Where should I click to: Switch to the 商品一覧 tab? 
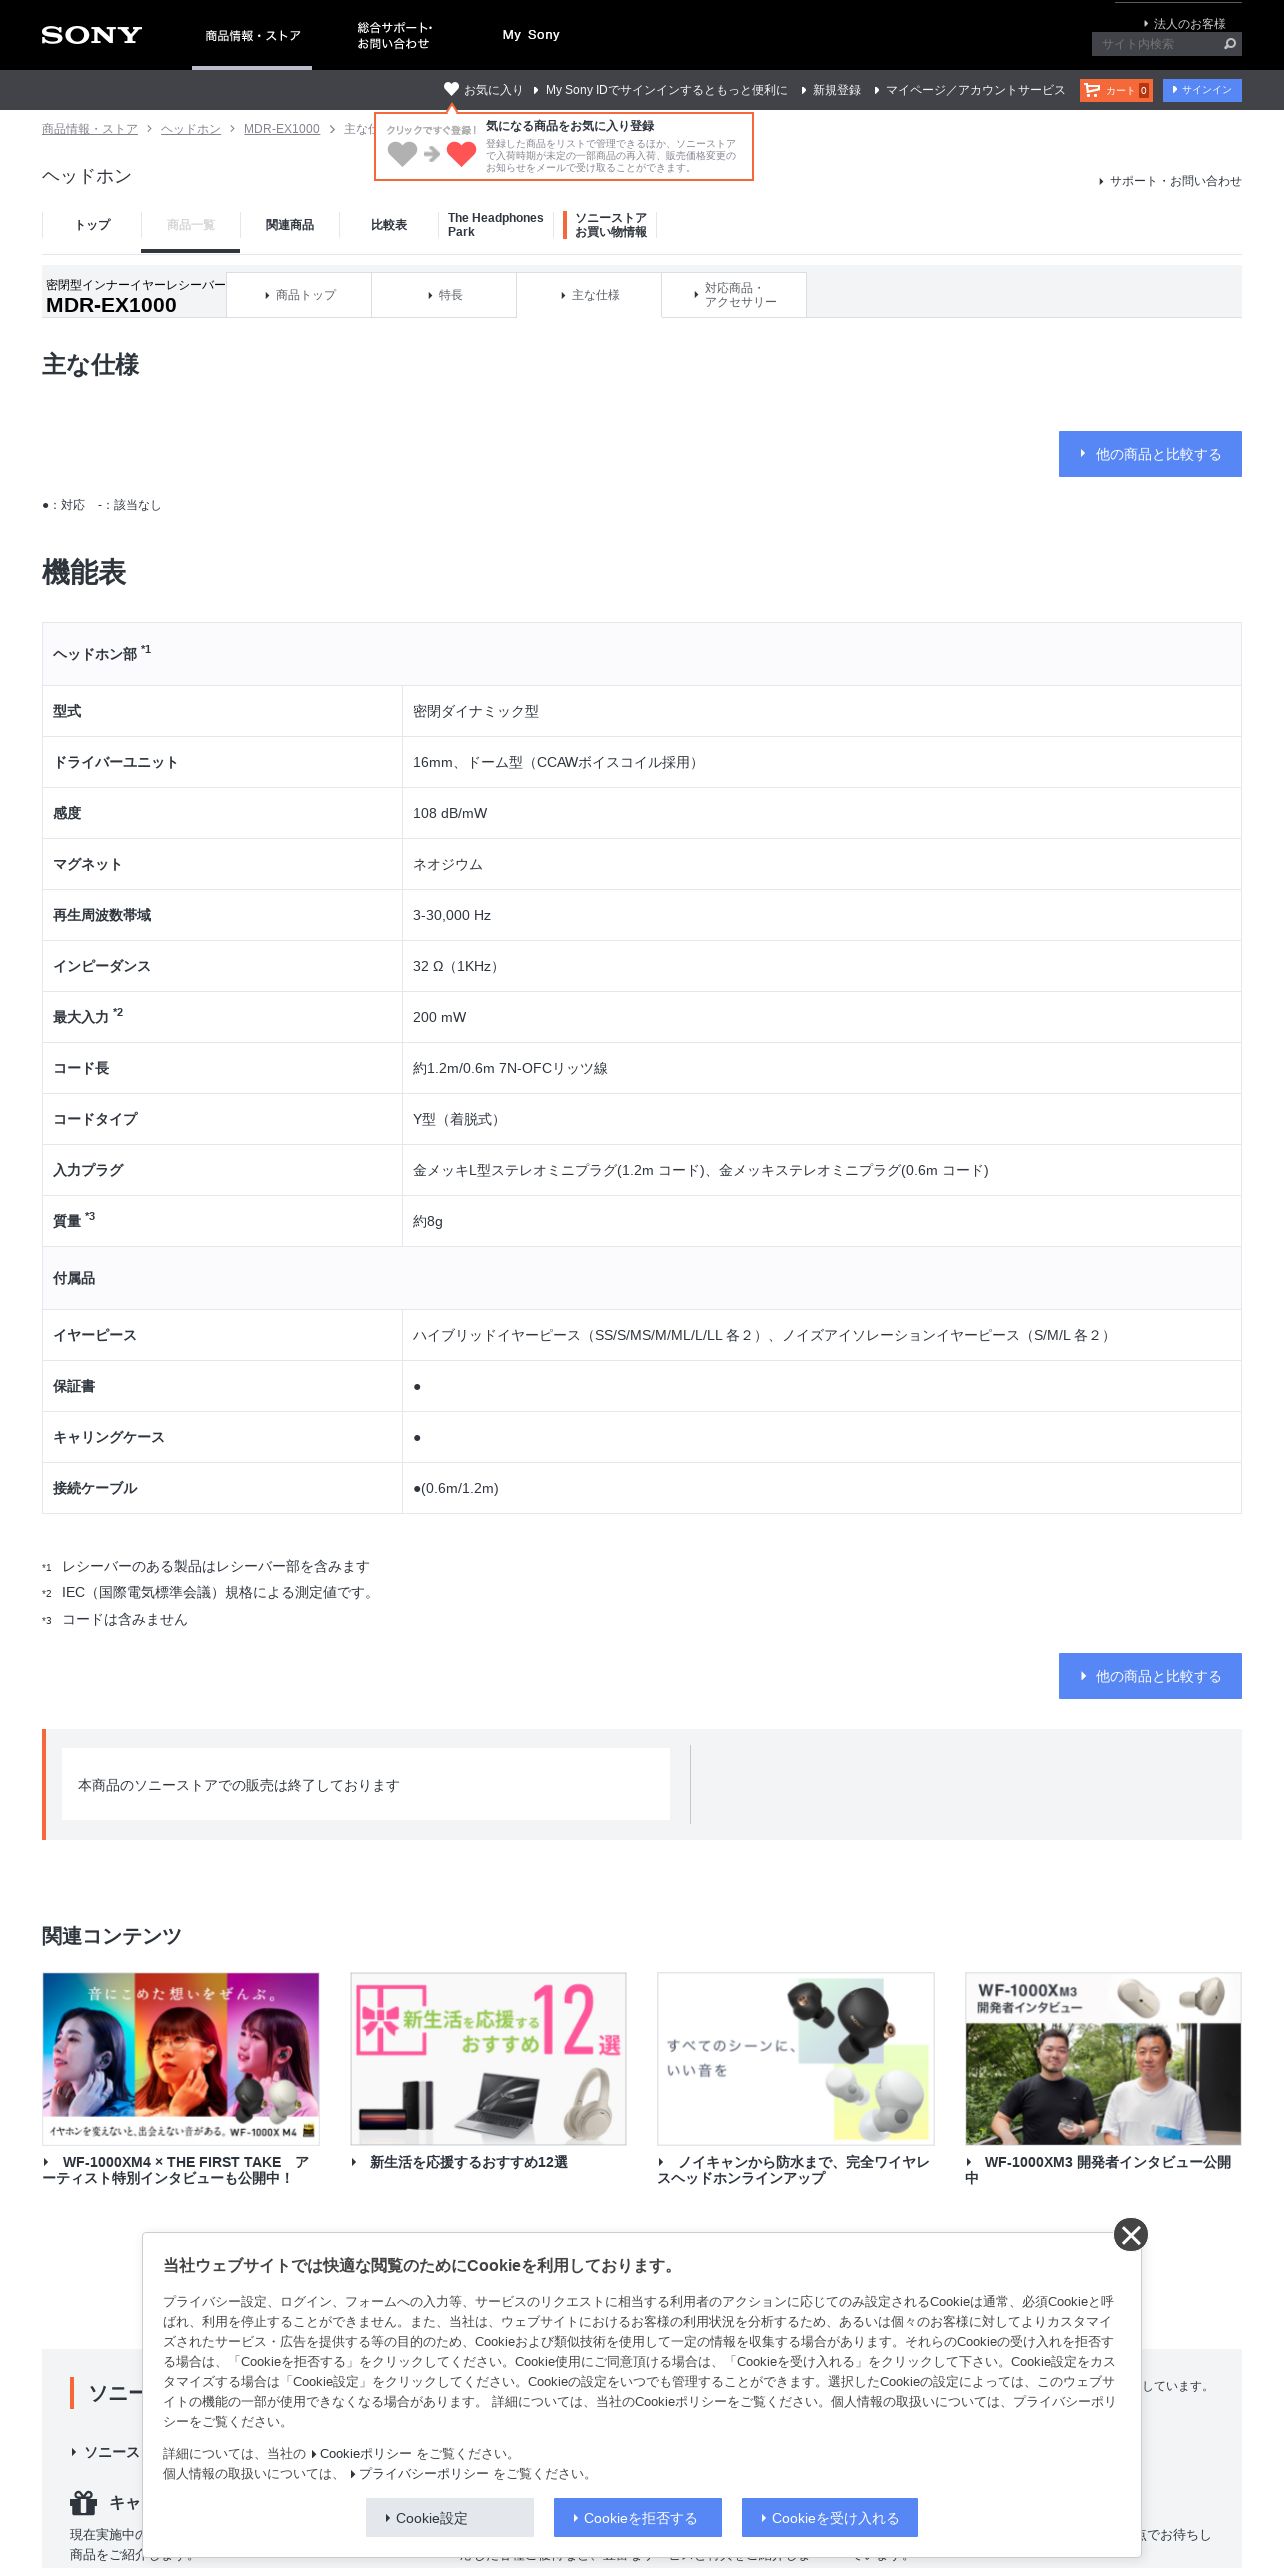[190, 225]
